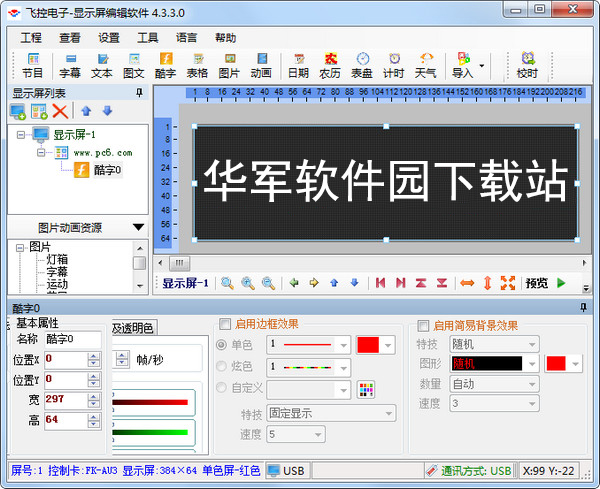Add a 字幕 subtitle element
600x489 pixels.
(x=70, y=65)
